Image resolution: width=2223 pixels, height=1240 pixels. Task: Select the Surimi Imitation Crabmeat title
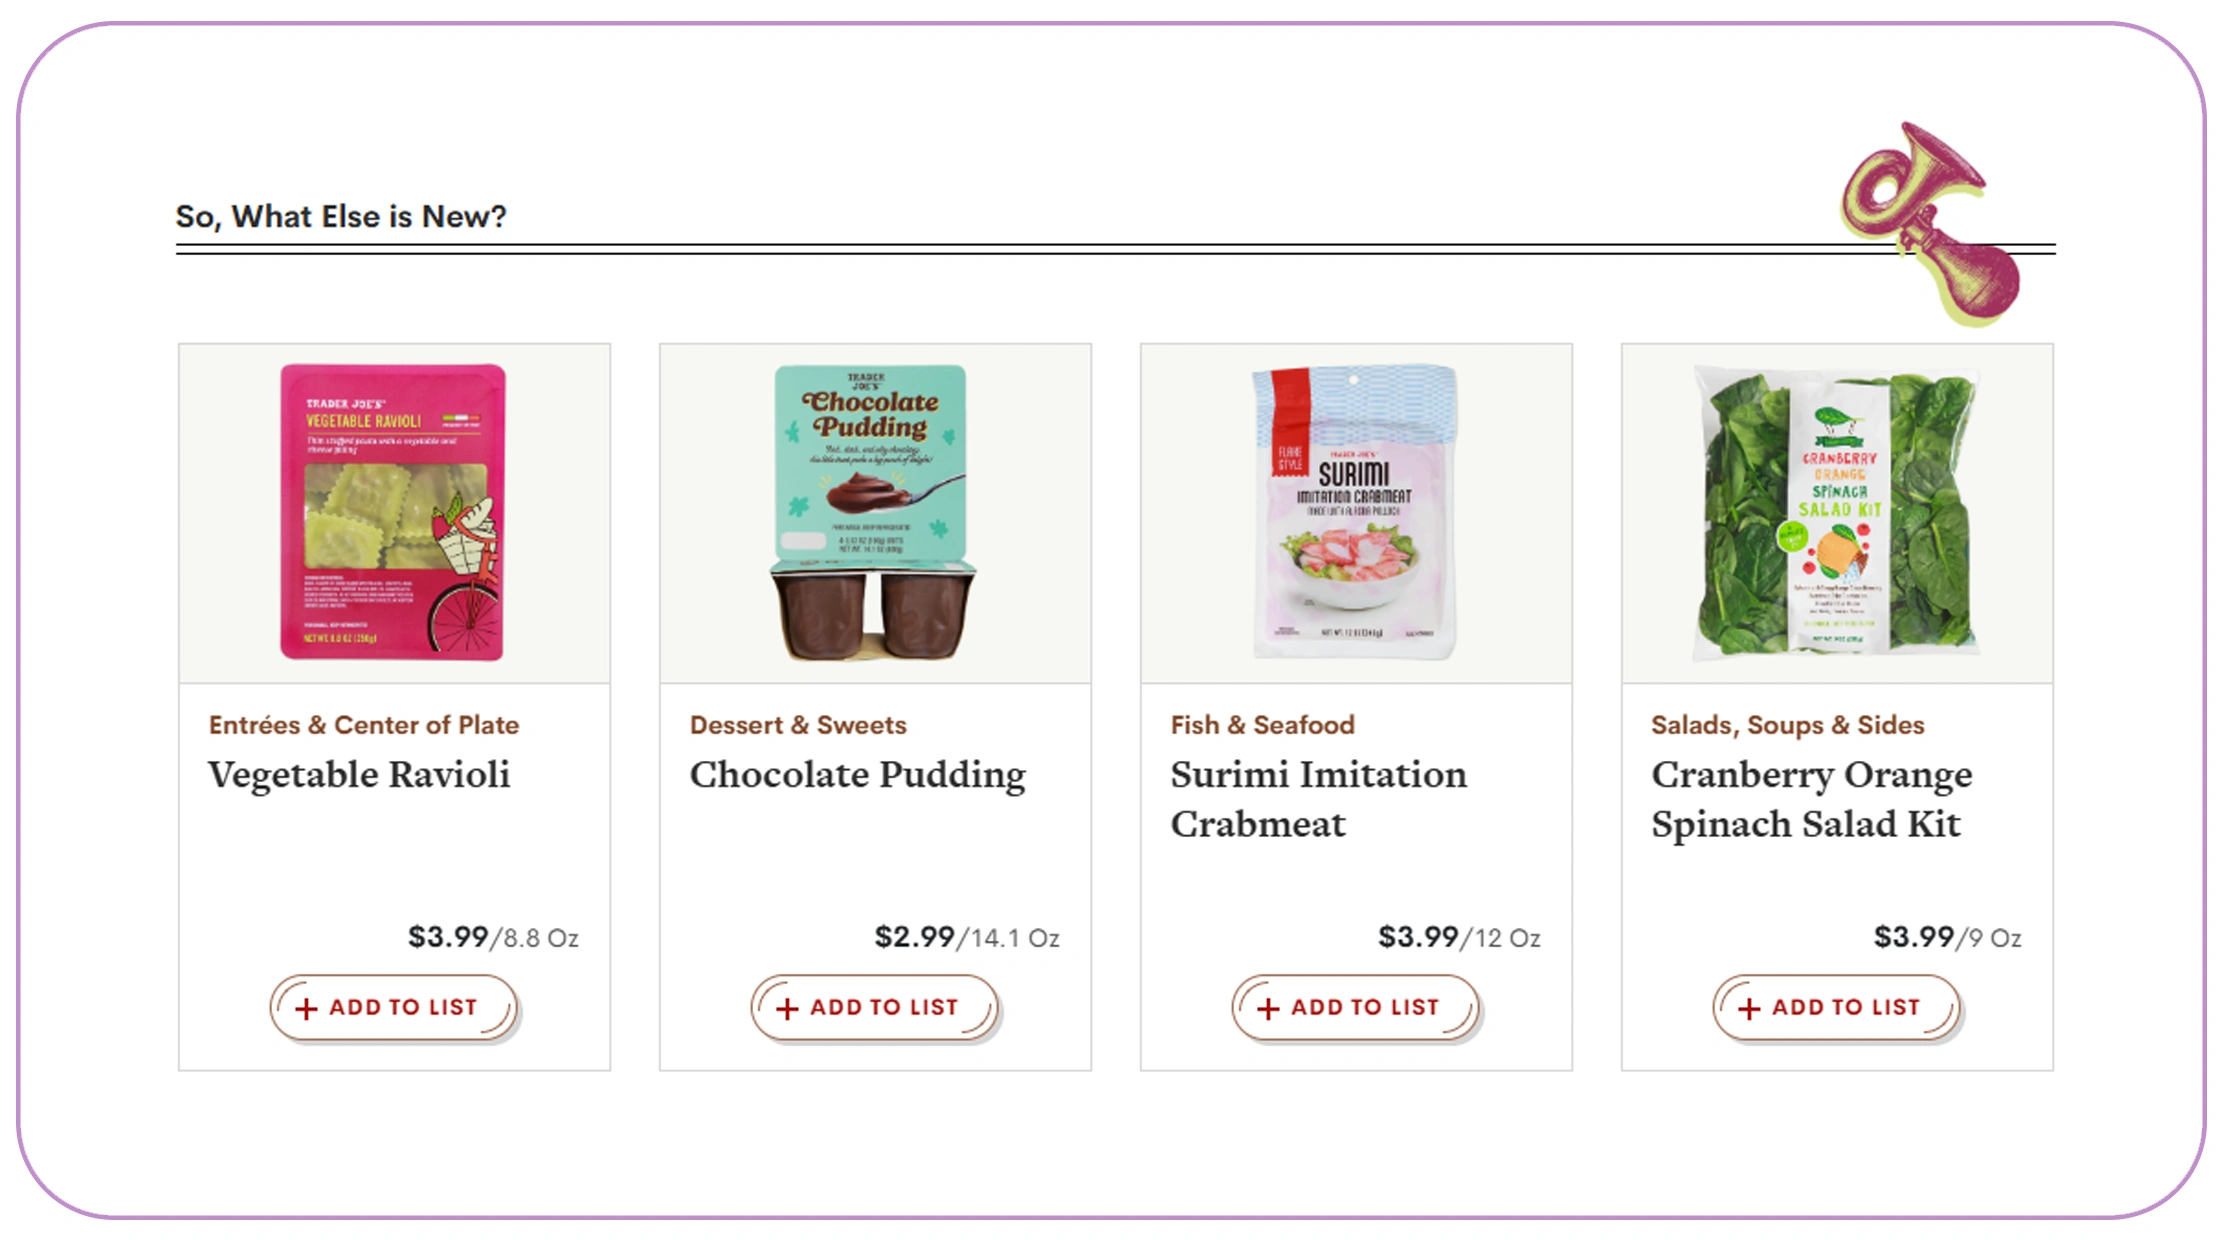pyautogui.click(x=1318, y=799)
